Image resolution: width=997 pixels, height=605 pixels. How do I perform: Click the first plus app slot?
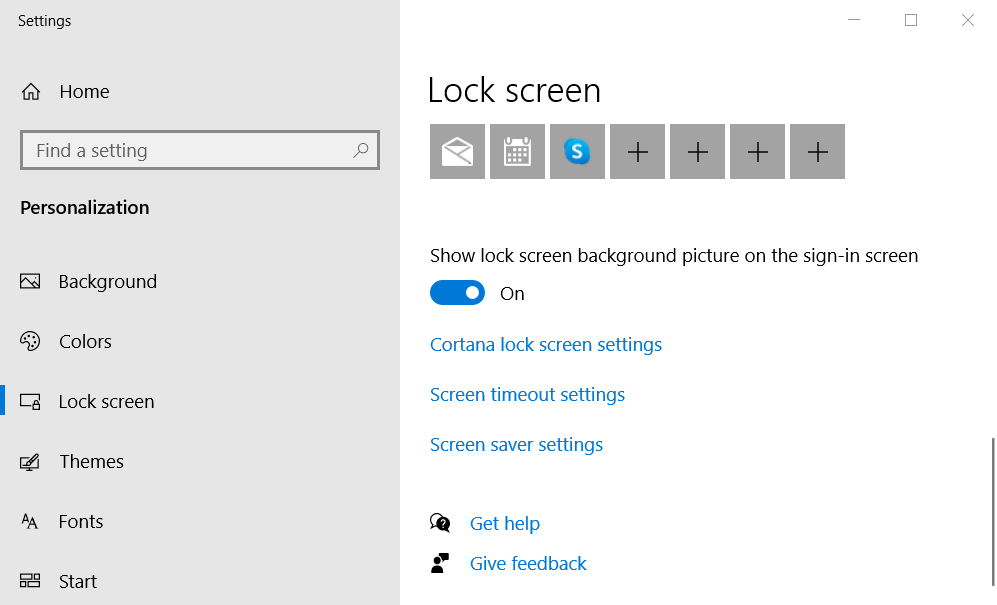[x=637, y=152]
